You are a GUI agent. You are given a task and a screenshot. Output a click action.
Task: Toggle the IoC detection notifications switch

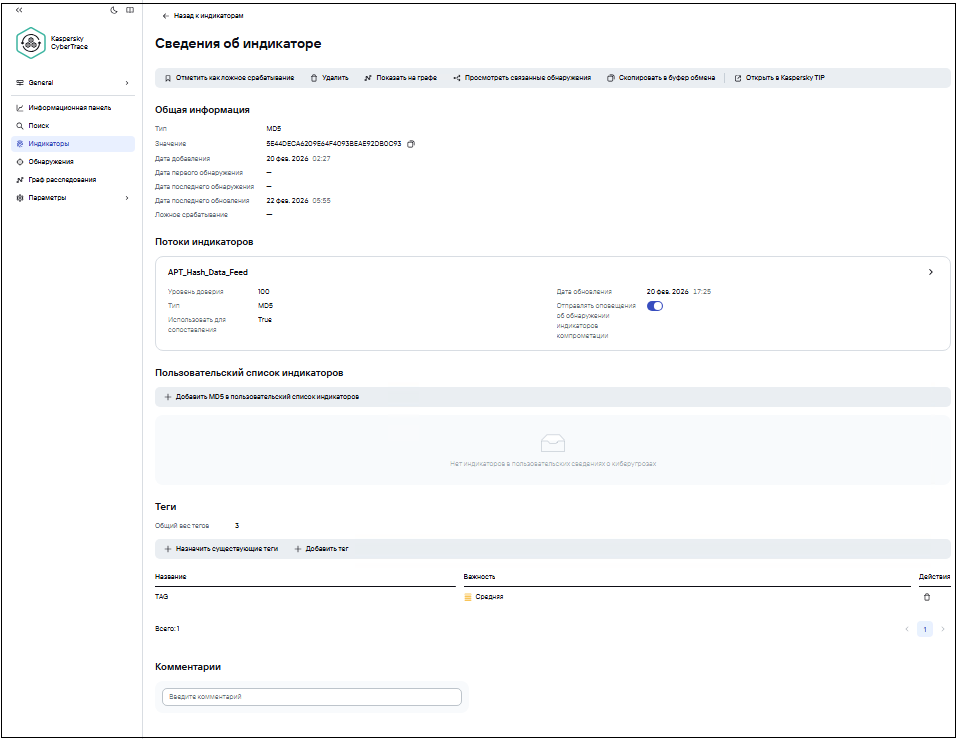point(655,306)
